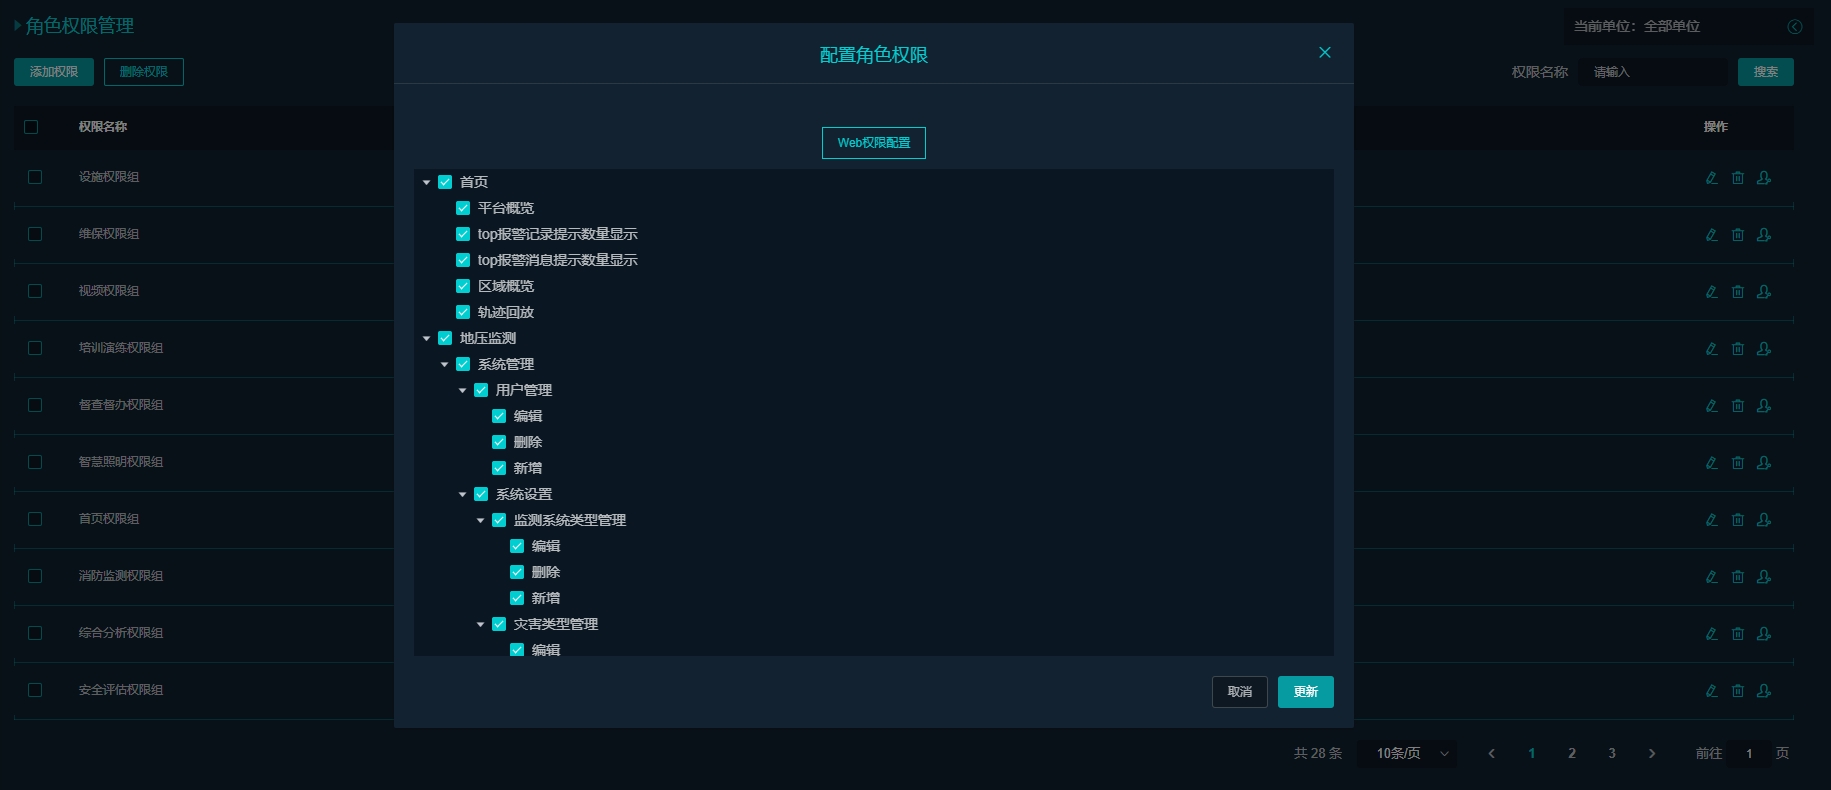Click the trash icon for 培训演练权限组
Screen dimensions: 1831x790
coord(1738,348)
